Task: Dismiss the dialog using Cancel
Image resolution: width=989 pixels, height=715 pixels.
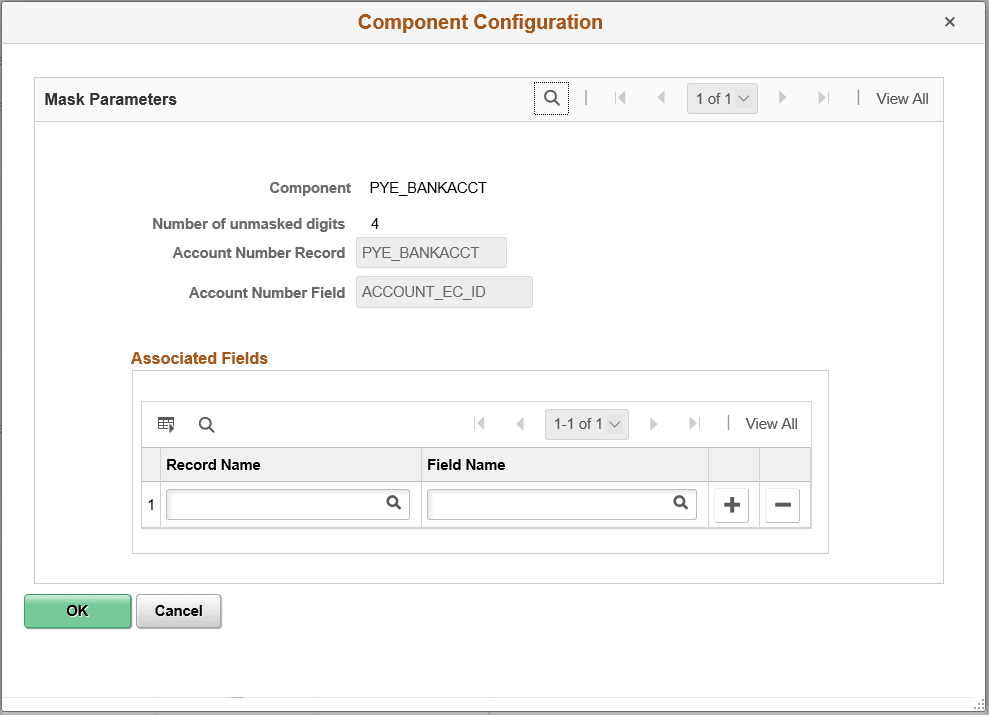Action: (x=178, y=611)
